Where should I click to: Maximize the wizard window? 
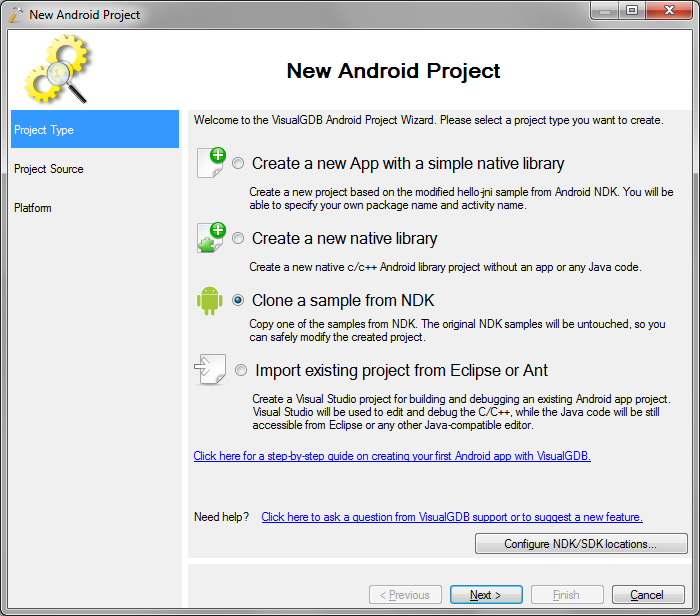pyautogui.click(x=632, y=10)
